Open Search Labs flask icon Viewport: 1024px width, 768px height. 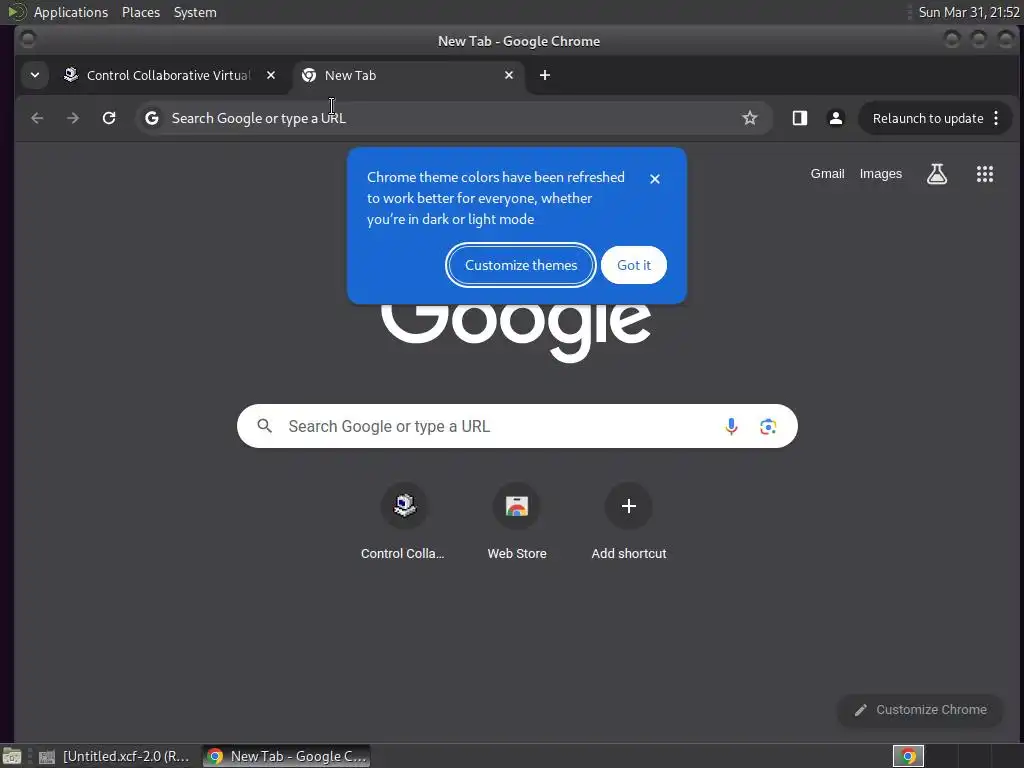click(937, 174)
